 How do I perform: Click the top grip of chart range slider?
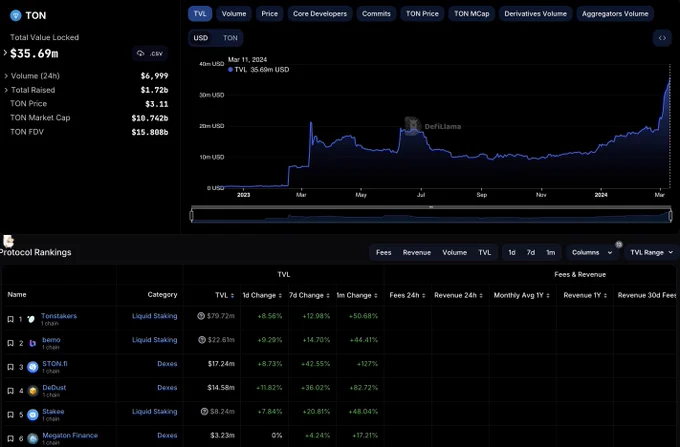coord(431,207)
